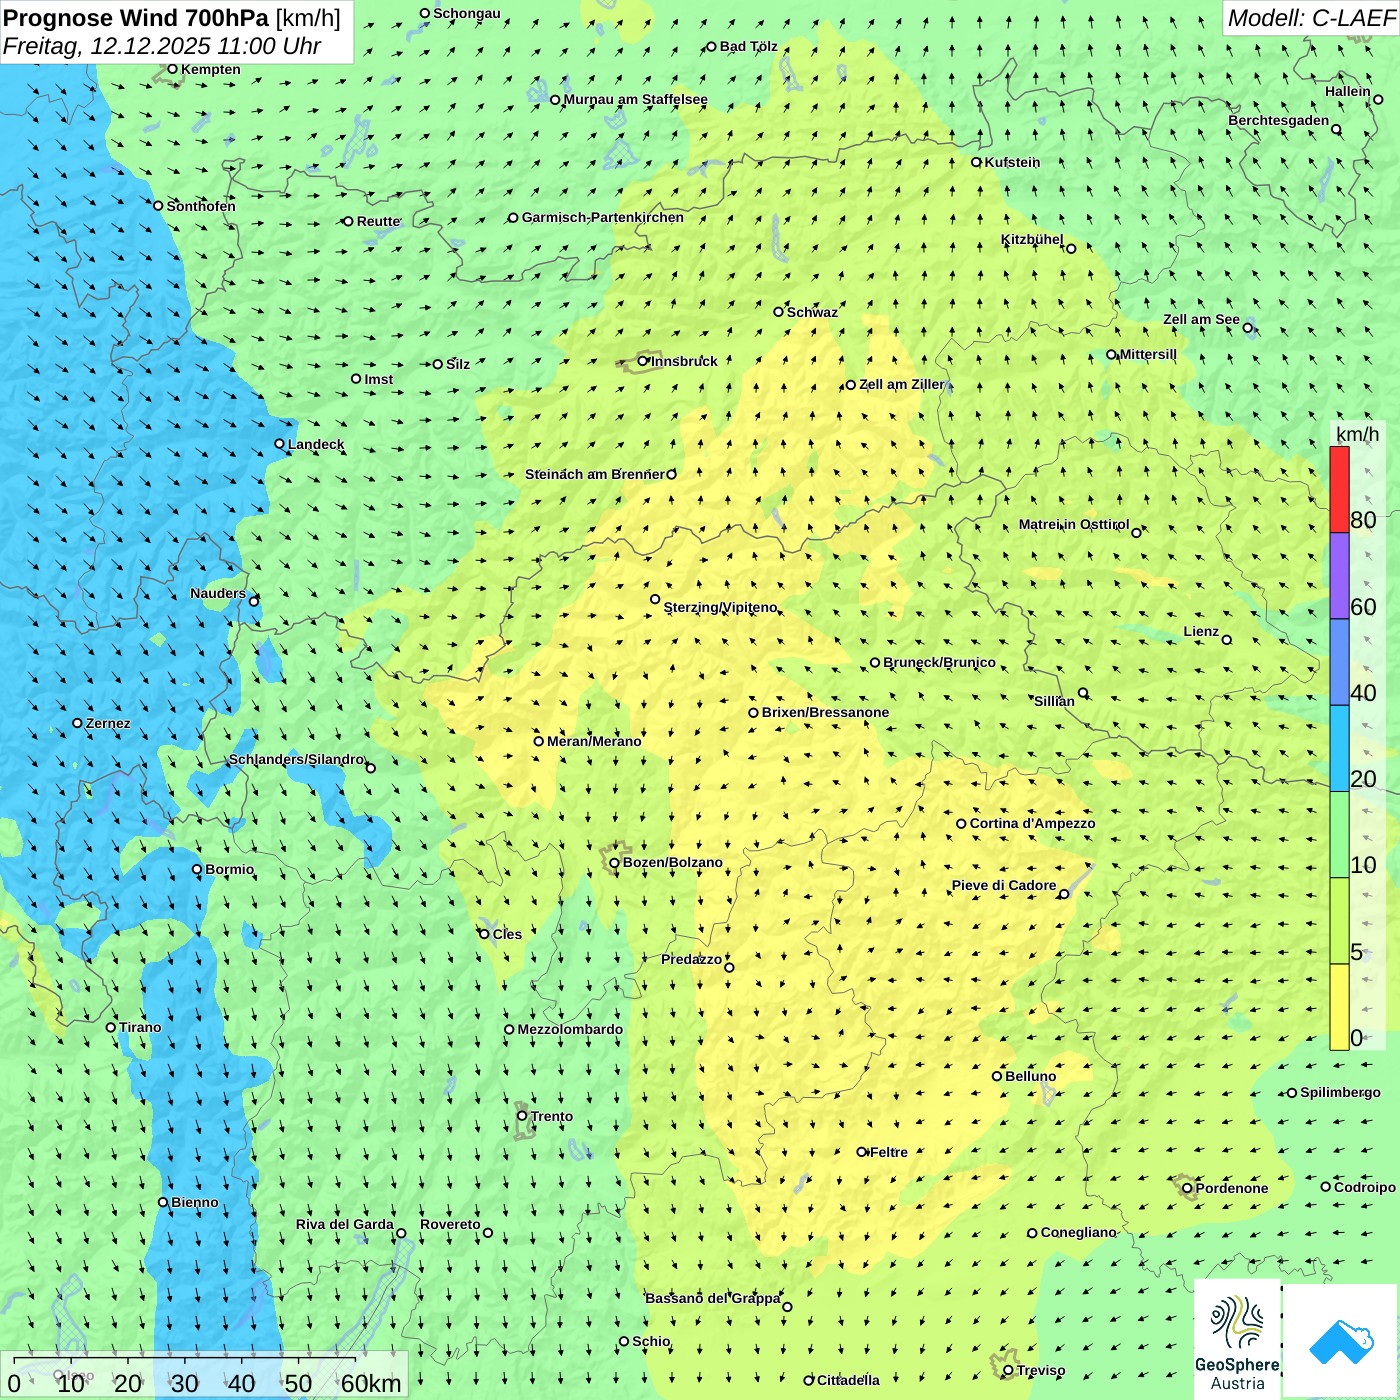Click the 'Zell am Ziller' label
Viewport: 1400px width, 1400px height.
[x=901, y=384]
